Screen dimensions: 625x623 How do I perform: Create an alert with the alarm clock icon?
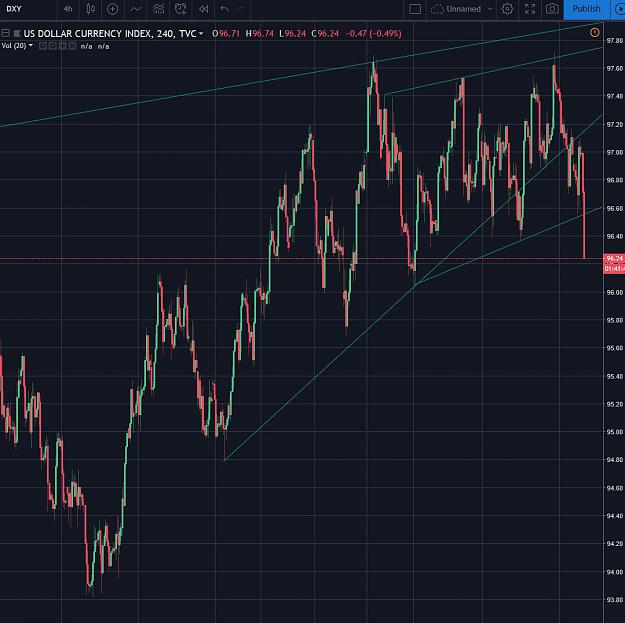(181, 9)
